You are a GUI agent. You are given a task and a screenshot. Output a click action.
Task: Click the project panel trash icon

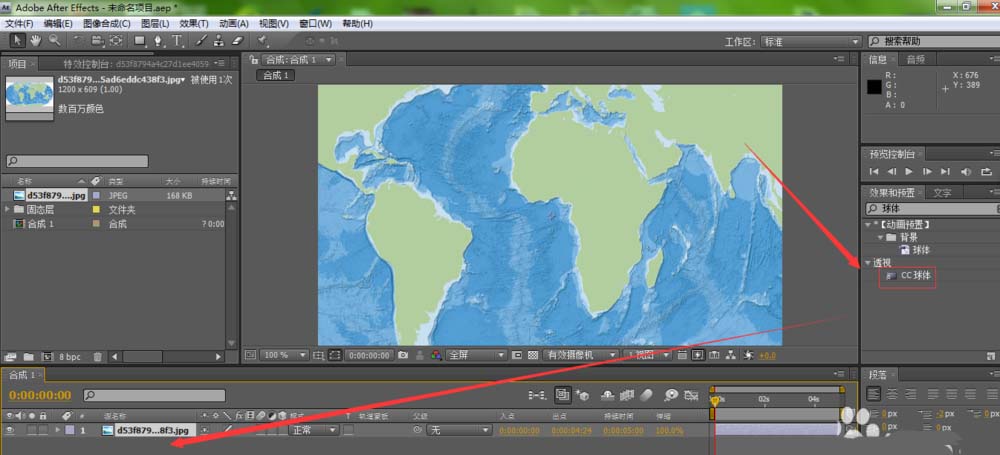[97, 357]
